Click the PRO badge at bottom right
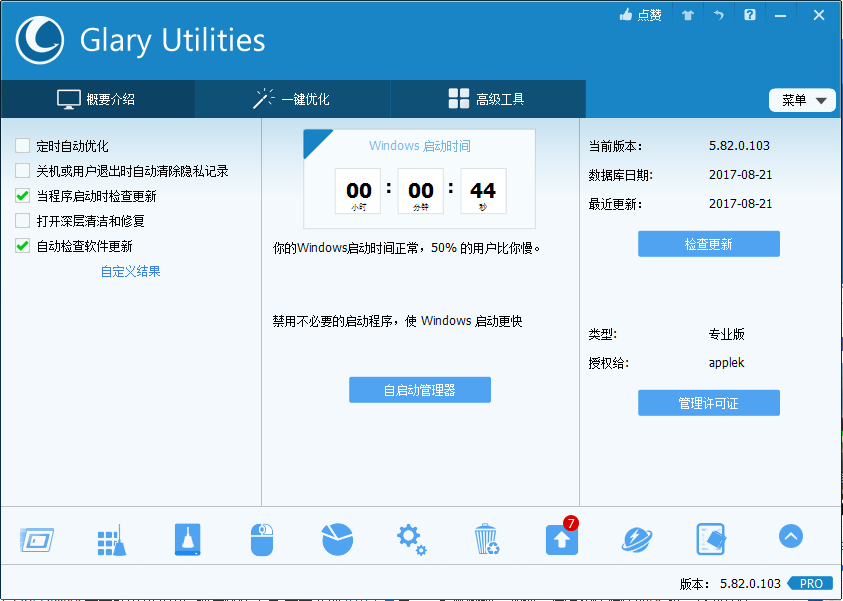Viewport: 843px width, 601px height. click(x=810, y=583)
